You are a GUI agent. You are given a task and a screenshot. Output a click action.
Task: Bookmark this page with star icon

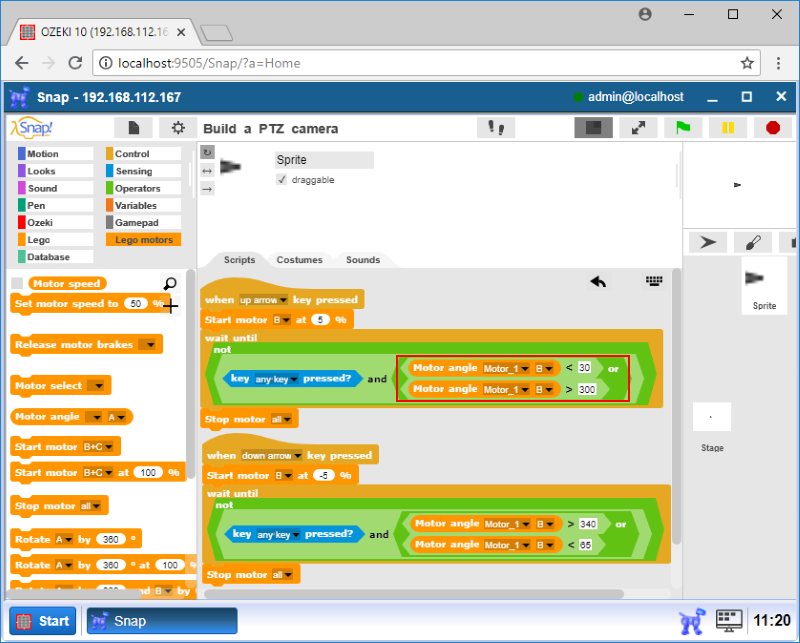(747, 63)
